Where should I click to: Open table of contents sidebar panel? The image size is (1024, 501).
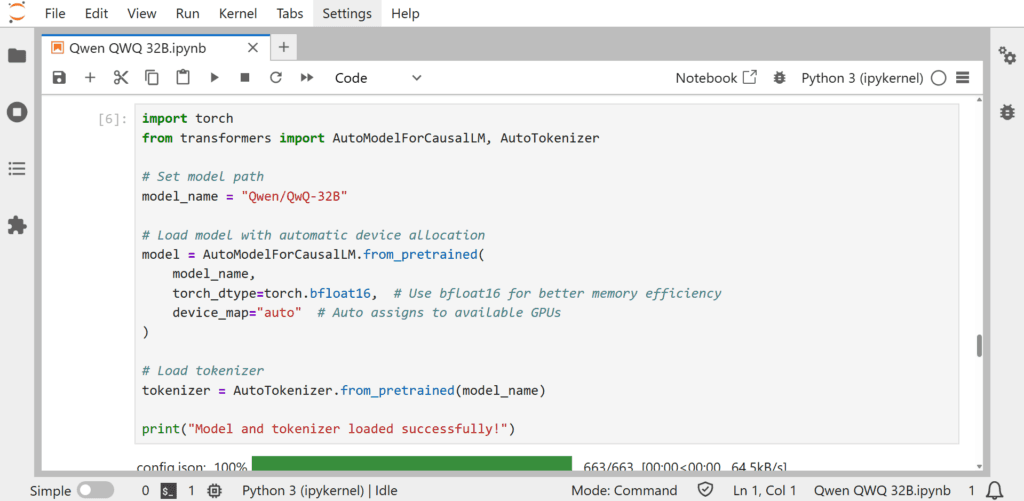[17, 169]
